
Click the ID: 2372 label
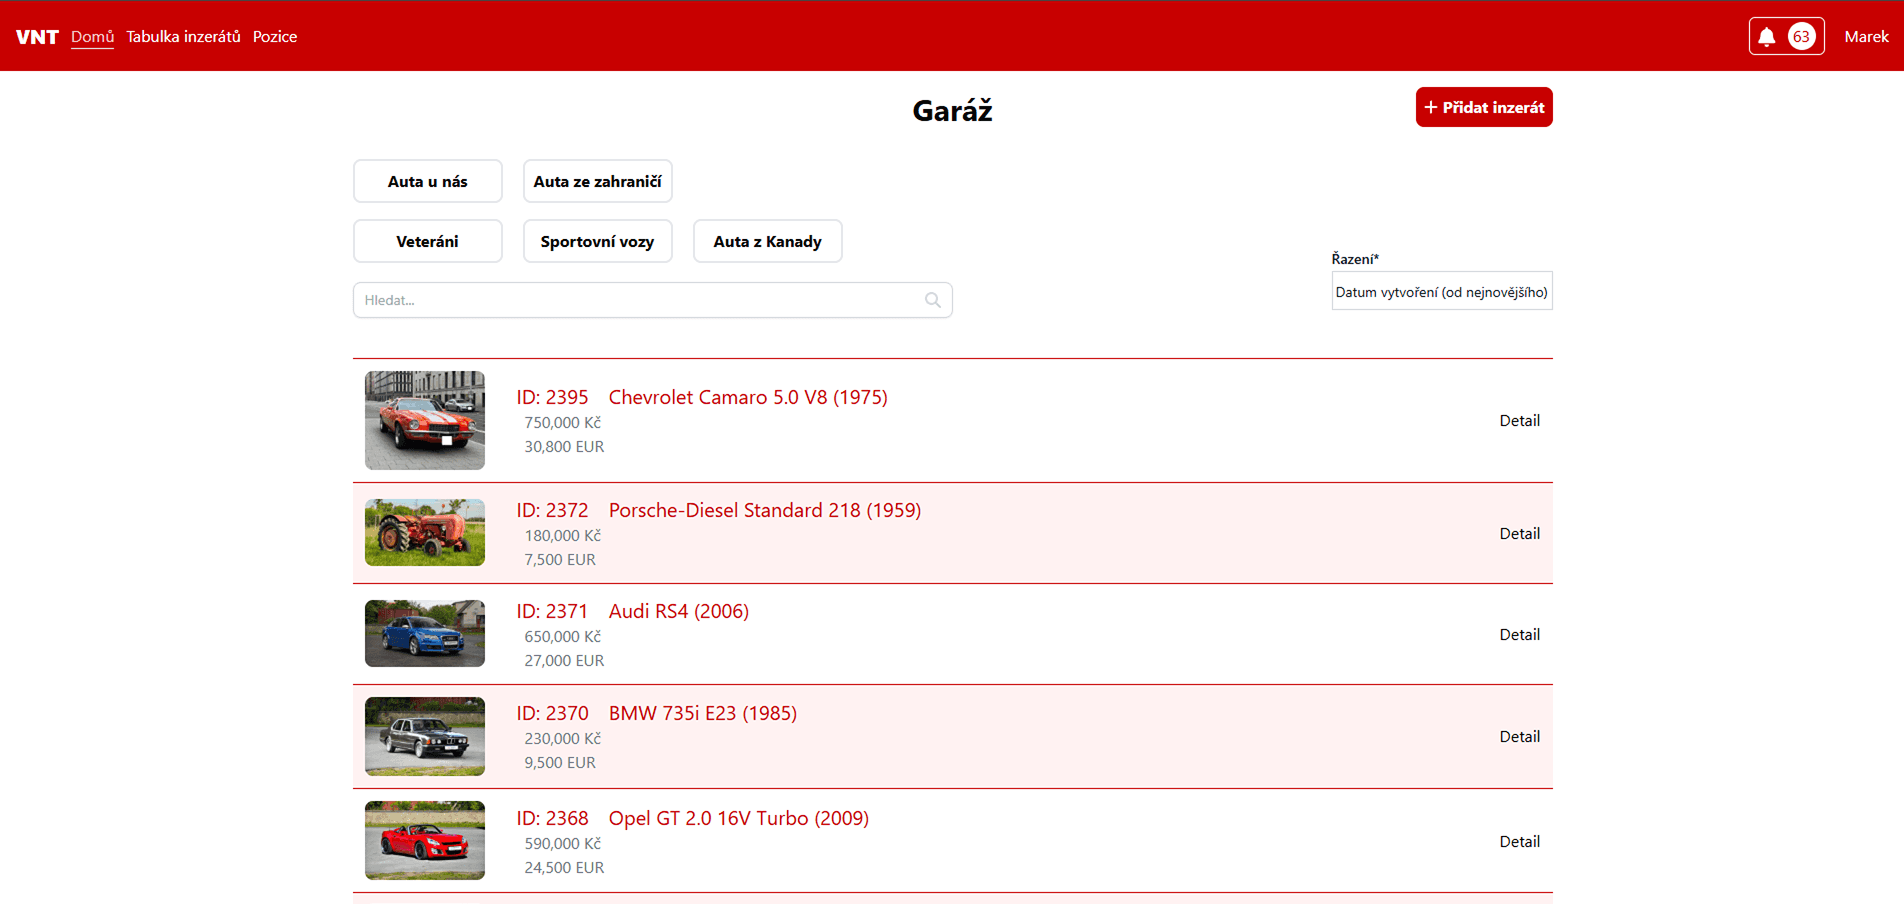pos(552,510)
